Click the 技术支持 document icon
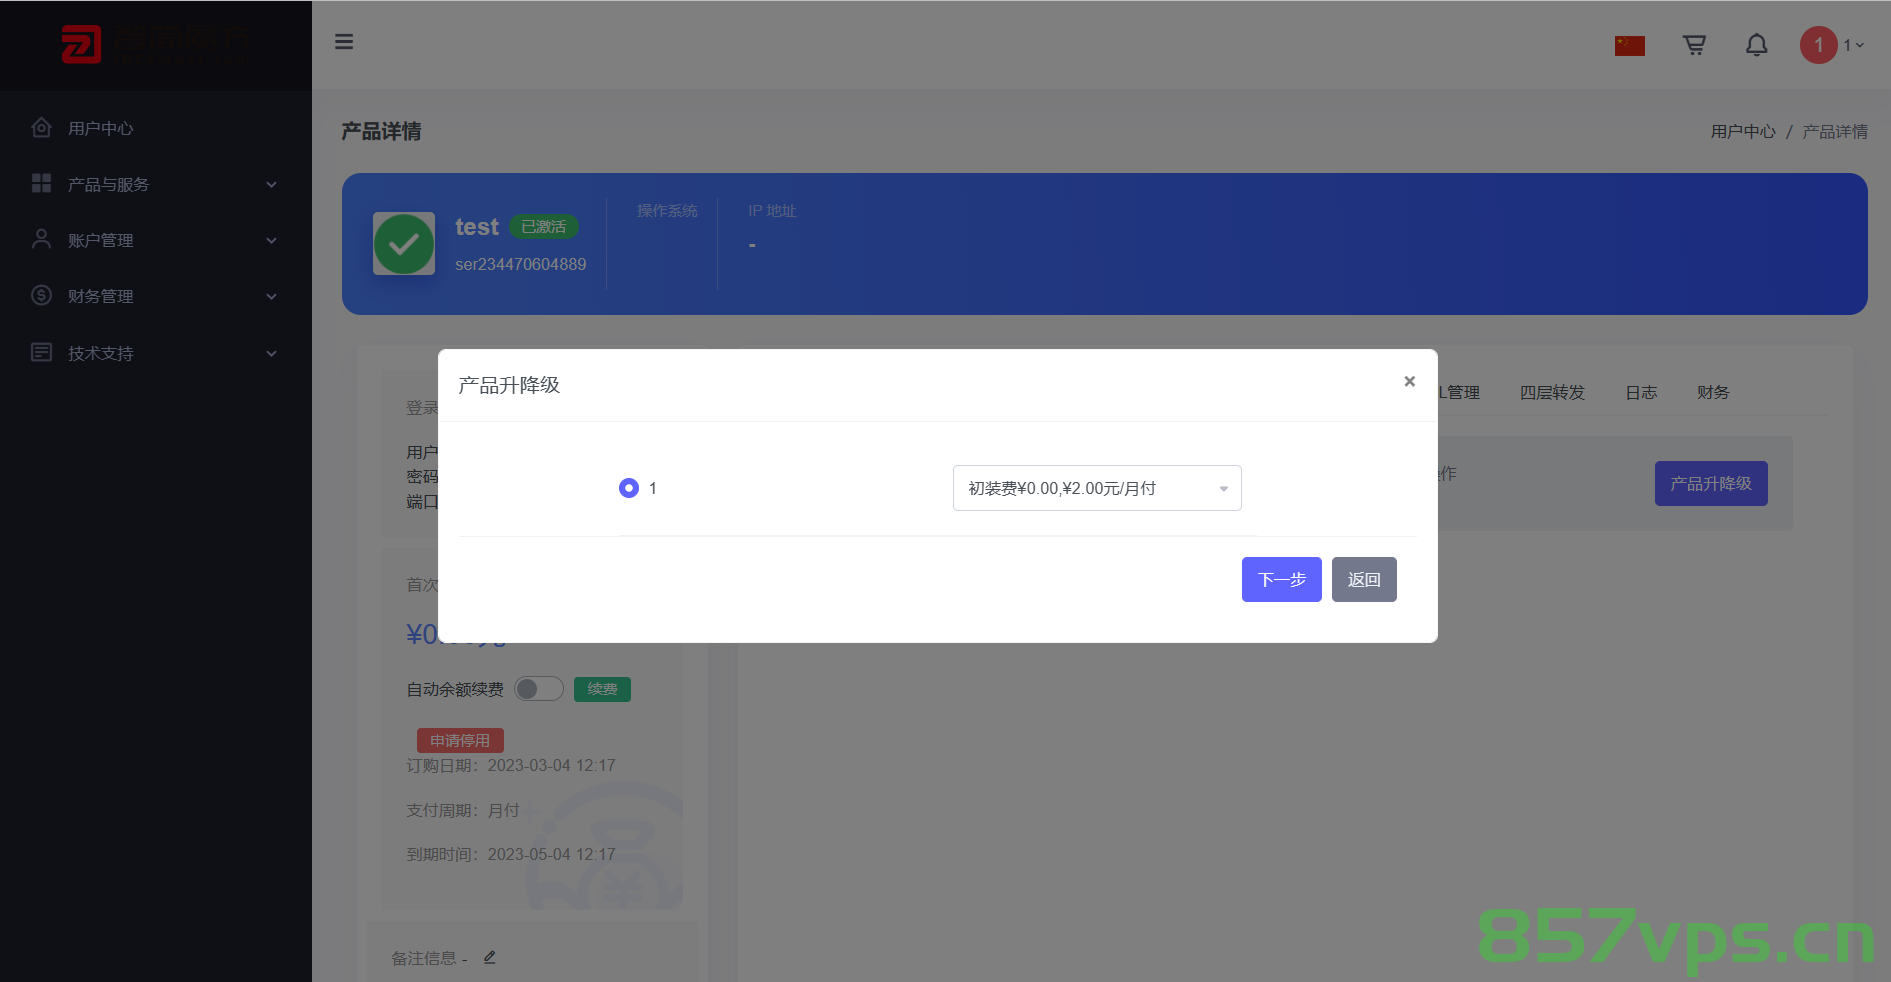Viewport: 1891px width, 982px height. (41, 352)
